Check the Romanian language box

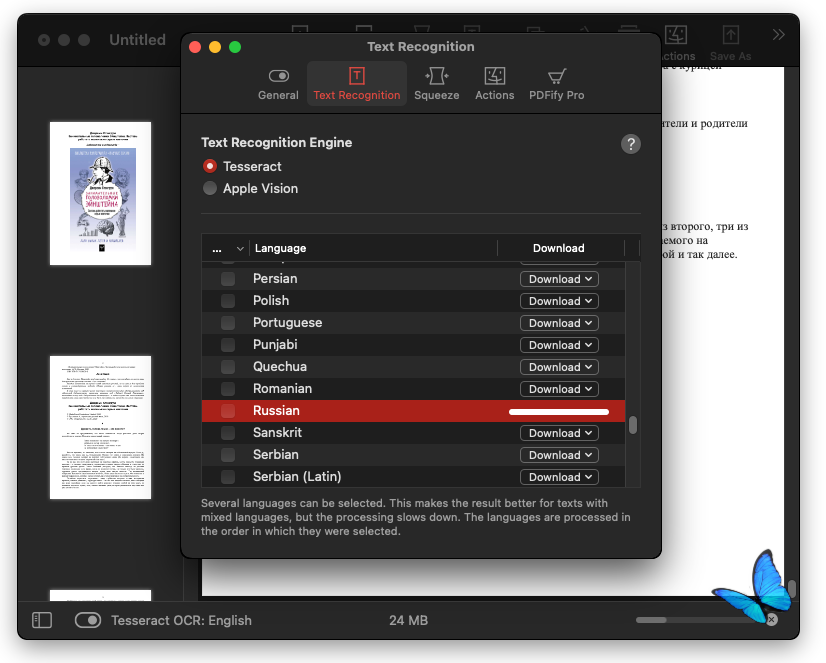tap(228, 389)
